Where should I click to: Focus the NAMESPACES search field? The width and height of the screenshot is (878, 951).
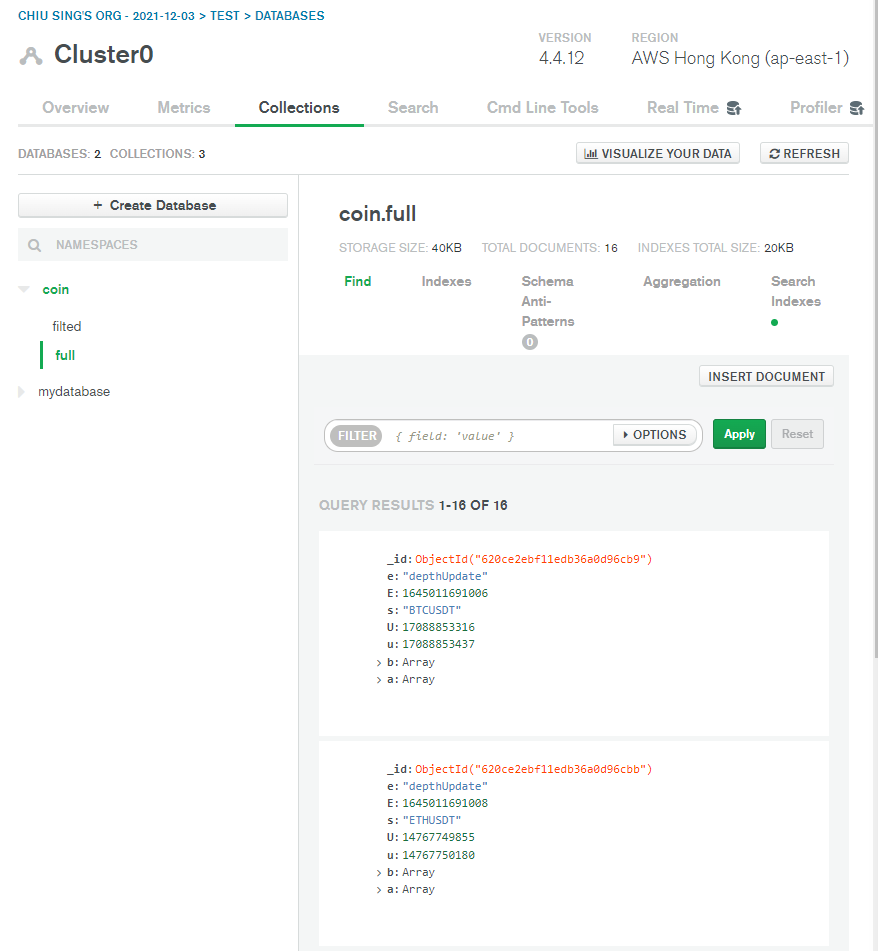pos(153,245)
